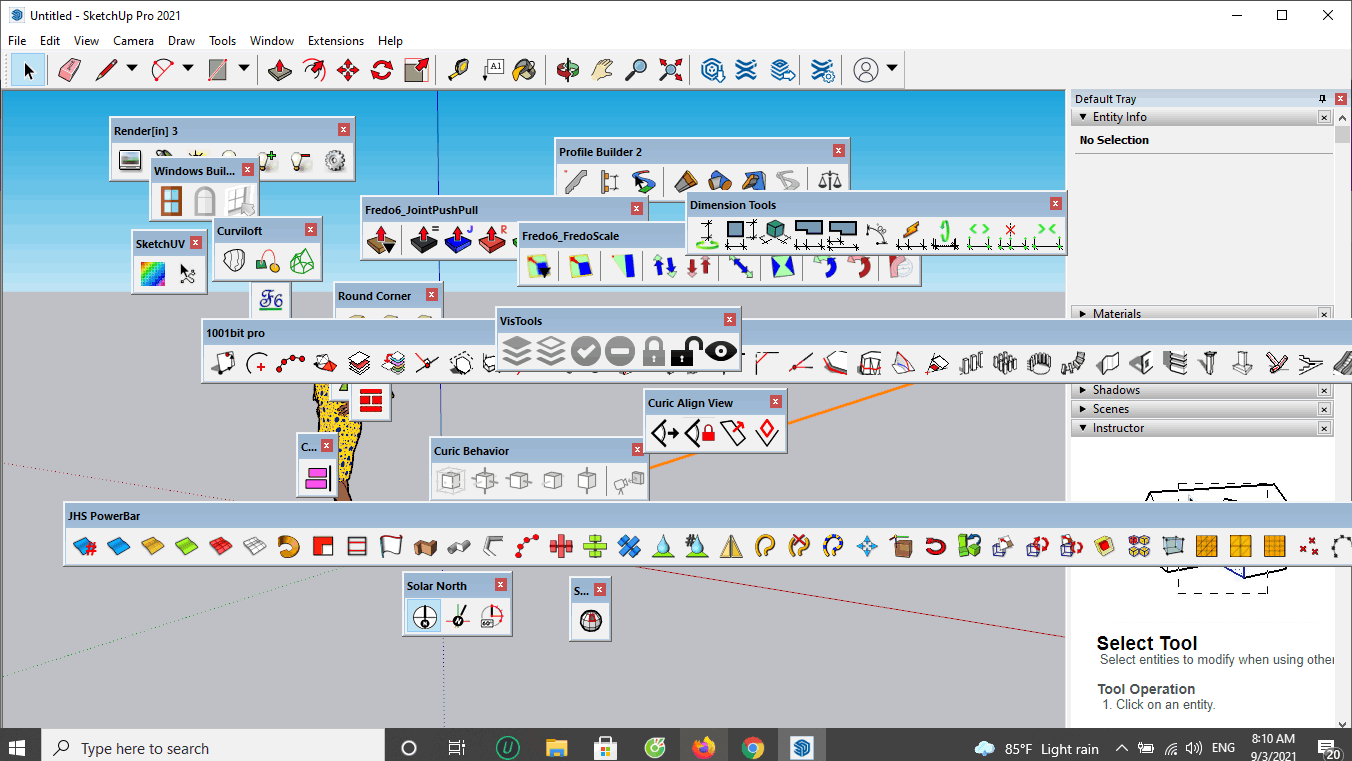Click the Tape Measure tool
The image size is (1352, 761).
coord(458,70)
